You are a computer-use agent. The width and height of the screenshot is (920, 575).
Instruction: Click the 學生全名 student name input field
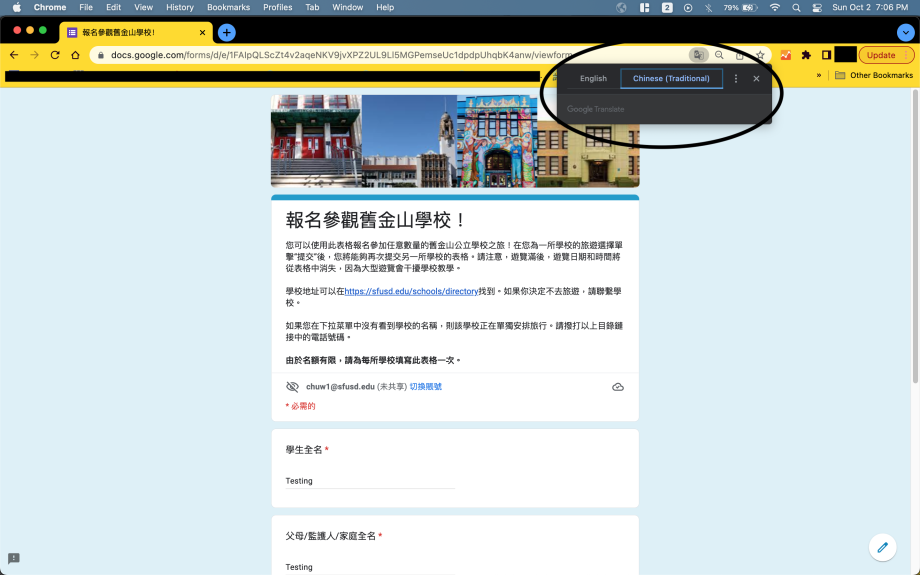(370, 481)
